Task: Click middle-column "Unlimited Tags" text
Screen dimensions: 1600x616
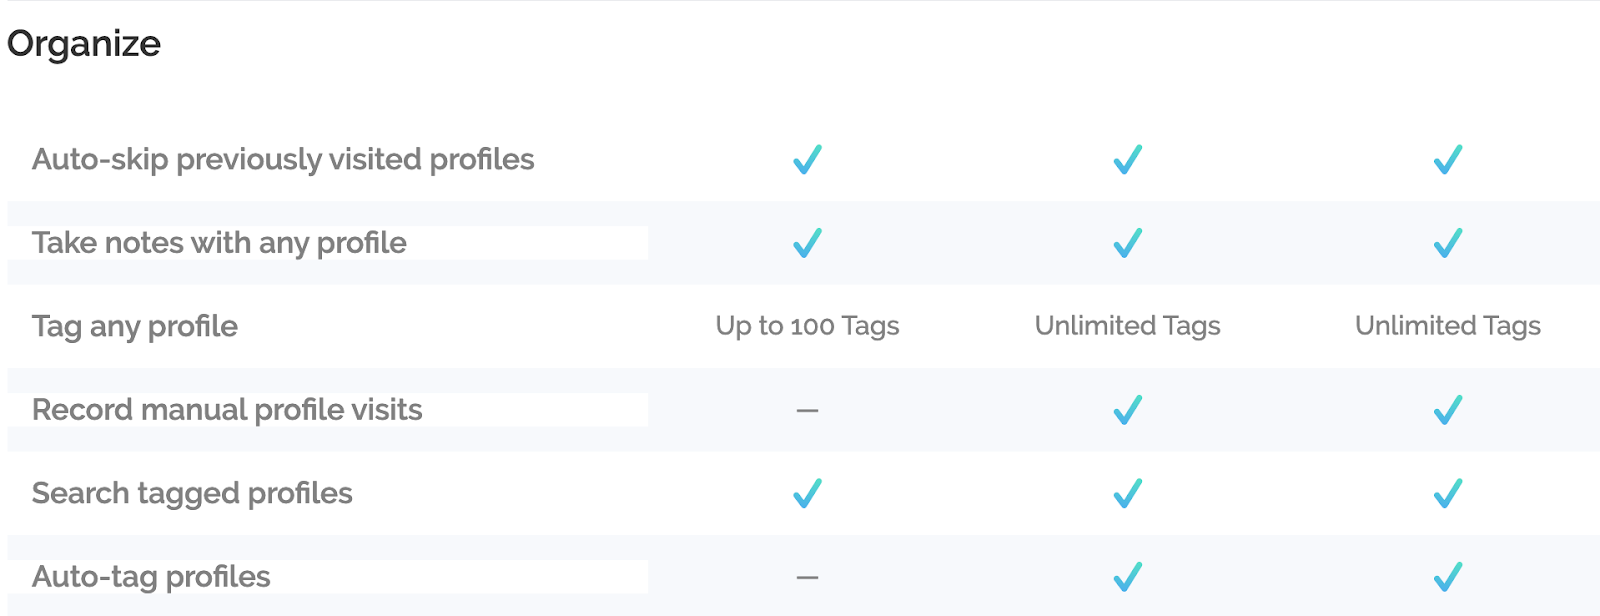Action: pyautogui.click(x=1127, y=326)
